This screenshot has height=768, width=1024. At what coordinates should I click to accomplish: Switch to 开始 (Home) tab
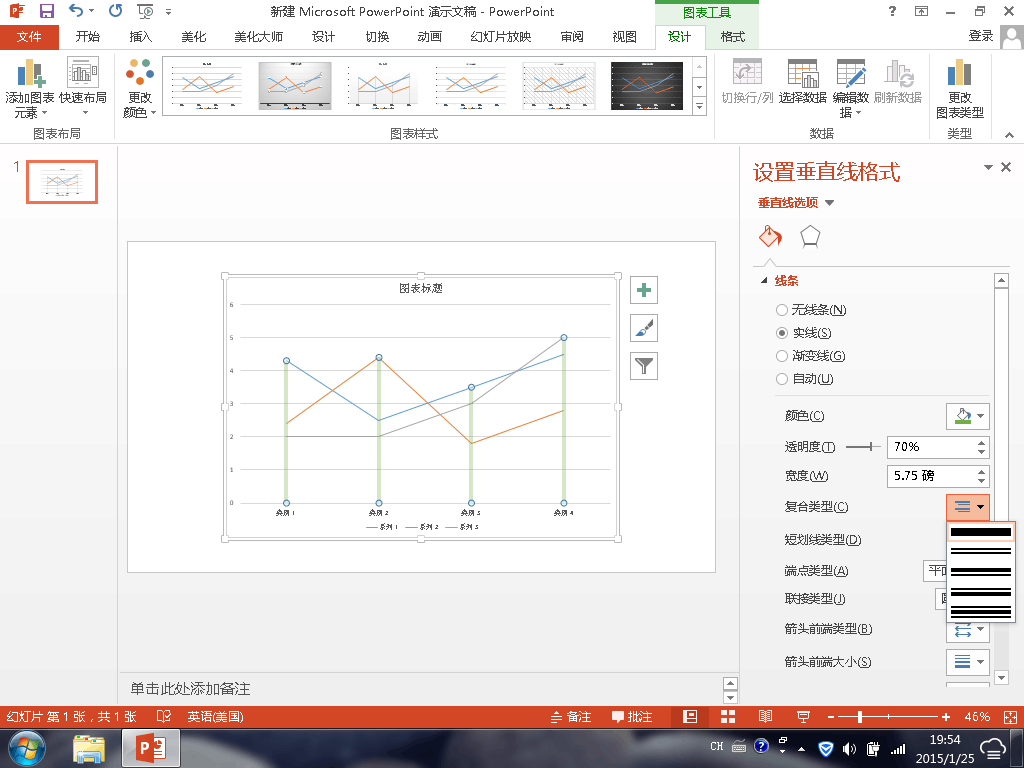[x=88, y=37]
